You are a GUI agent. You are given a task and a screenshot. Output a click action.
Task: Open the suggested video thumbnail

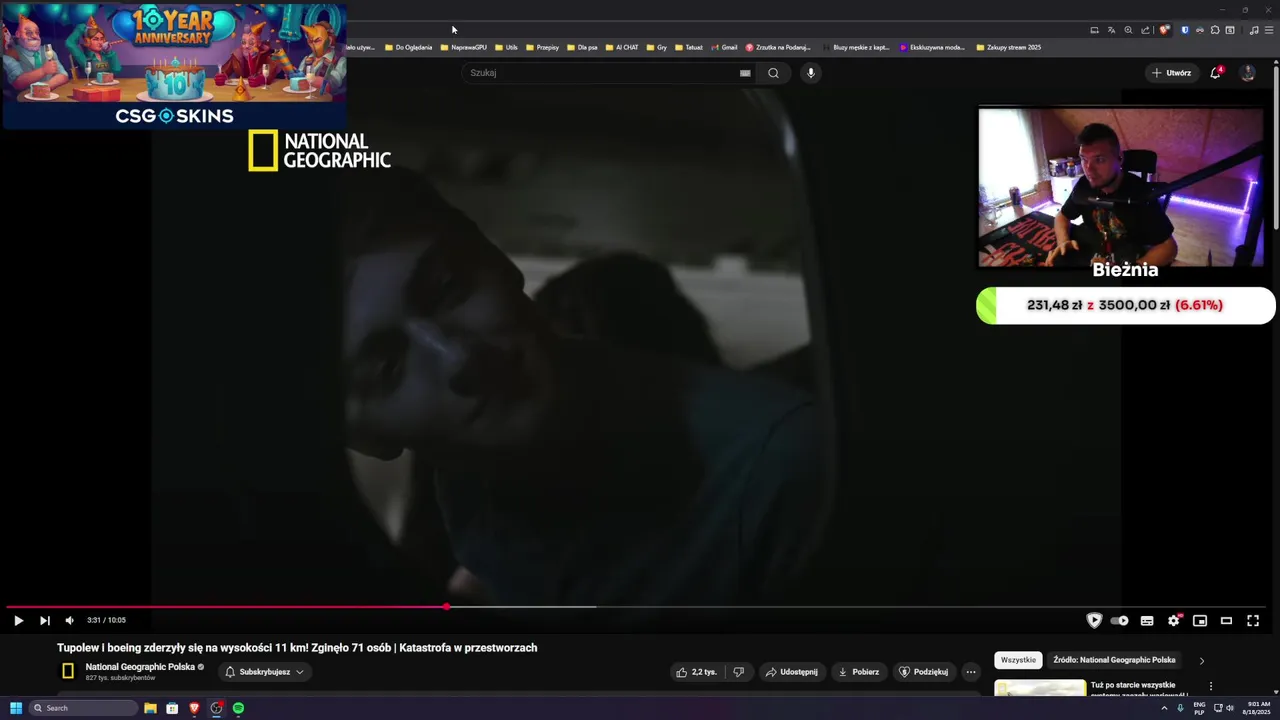pos(1040,688)
